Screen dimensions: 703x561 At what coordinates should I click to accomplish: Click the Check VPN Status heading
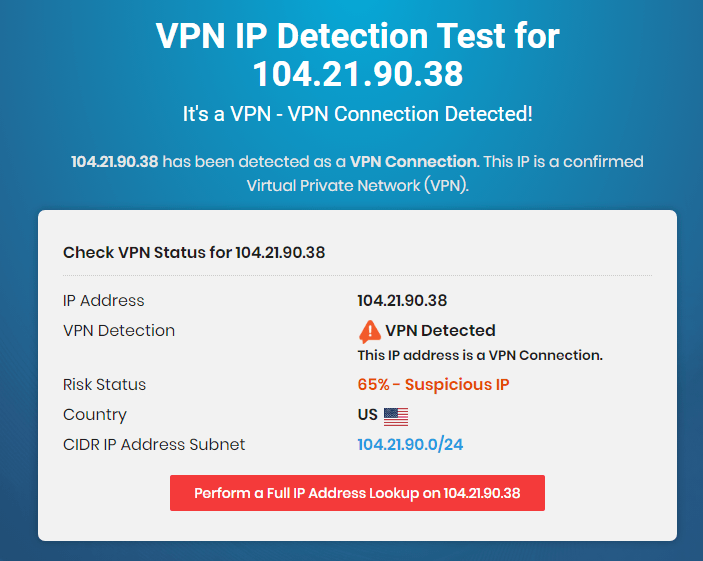tap(194, 252)
